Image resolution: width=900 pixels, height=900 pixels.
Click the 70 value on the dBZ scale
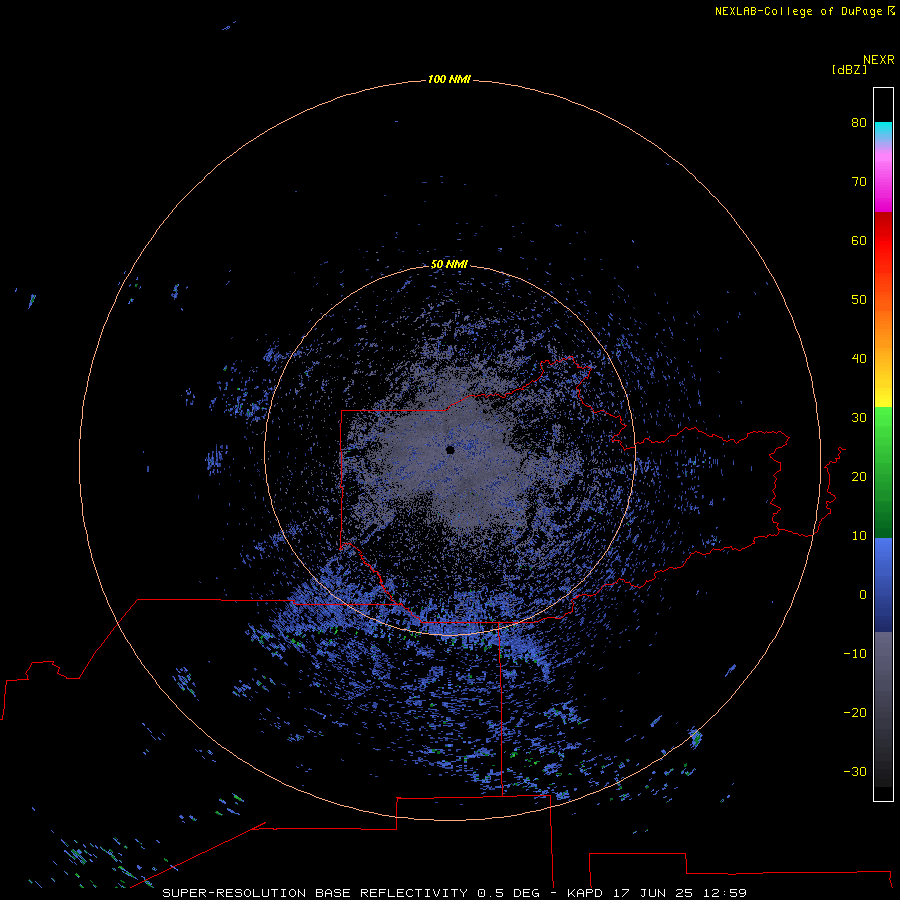click(x=859, y=182)
